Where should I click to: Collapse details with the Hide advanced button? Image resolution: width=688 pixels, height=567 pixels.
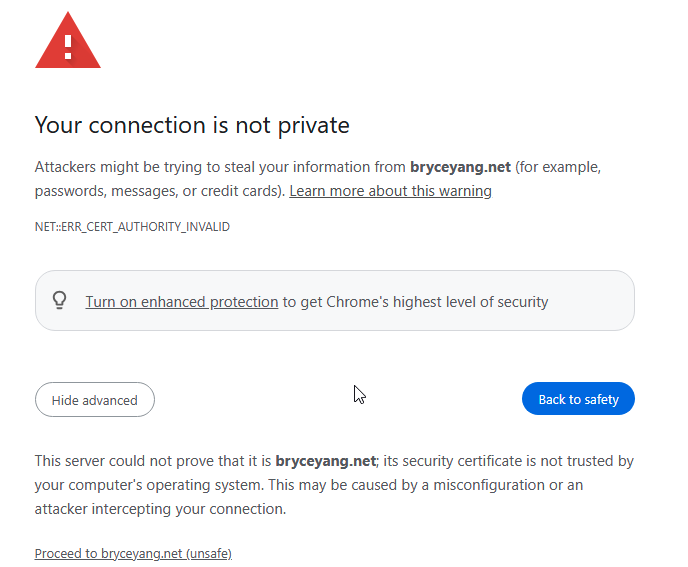click(95, 400)
